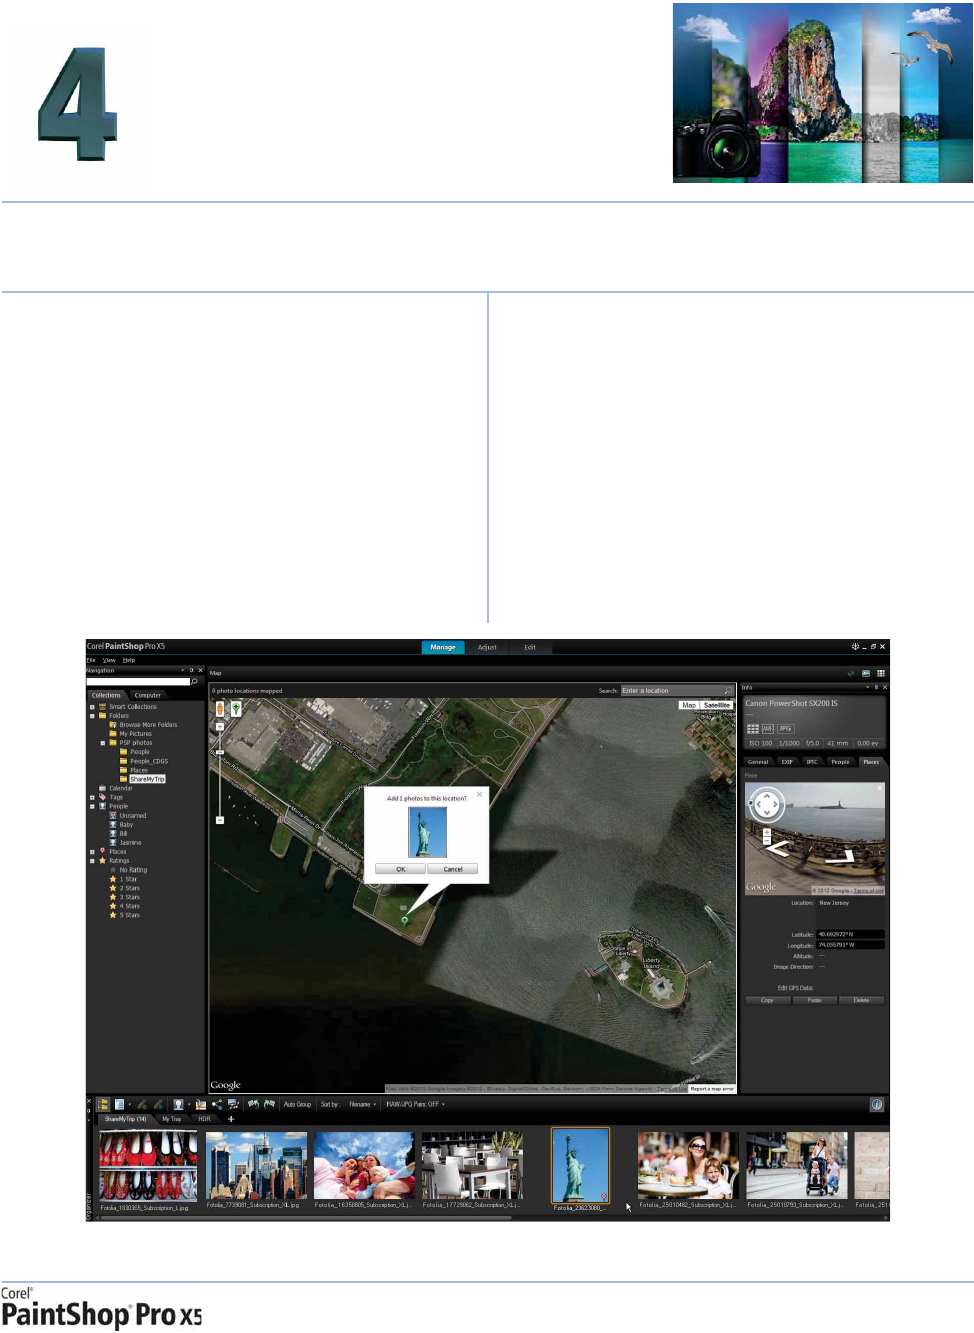Select the Computer tab in Navigation
The width and height of the screenshot is (974, 1333).
[x=148, y=695]
